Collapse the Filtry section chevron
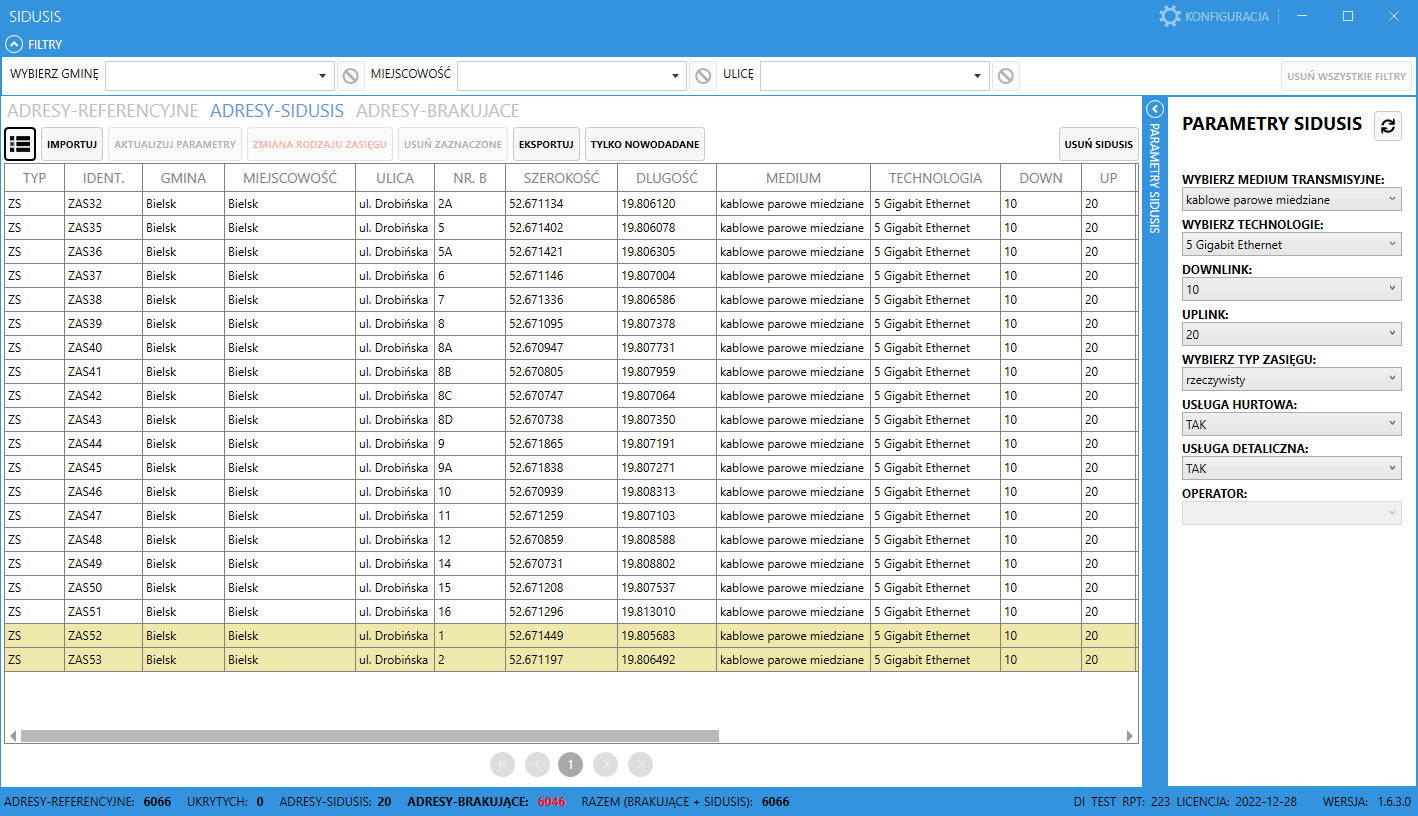 point(14,44)
